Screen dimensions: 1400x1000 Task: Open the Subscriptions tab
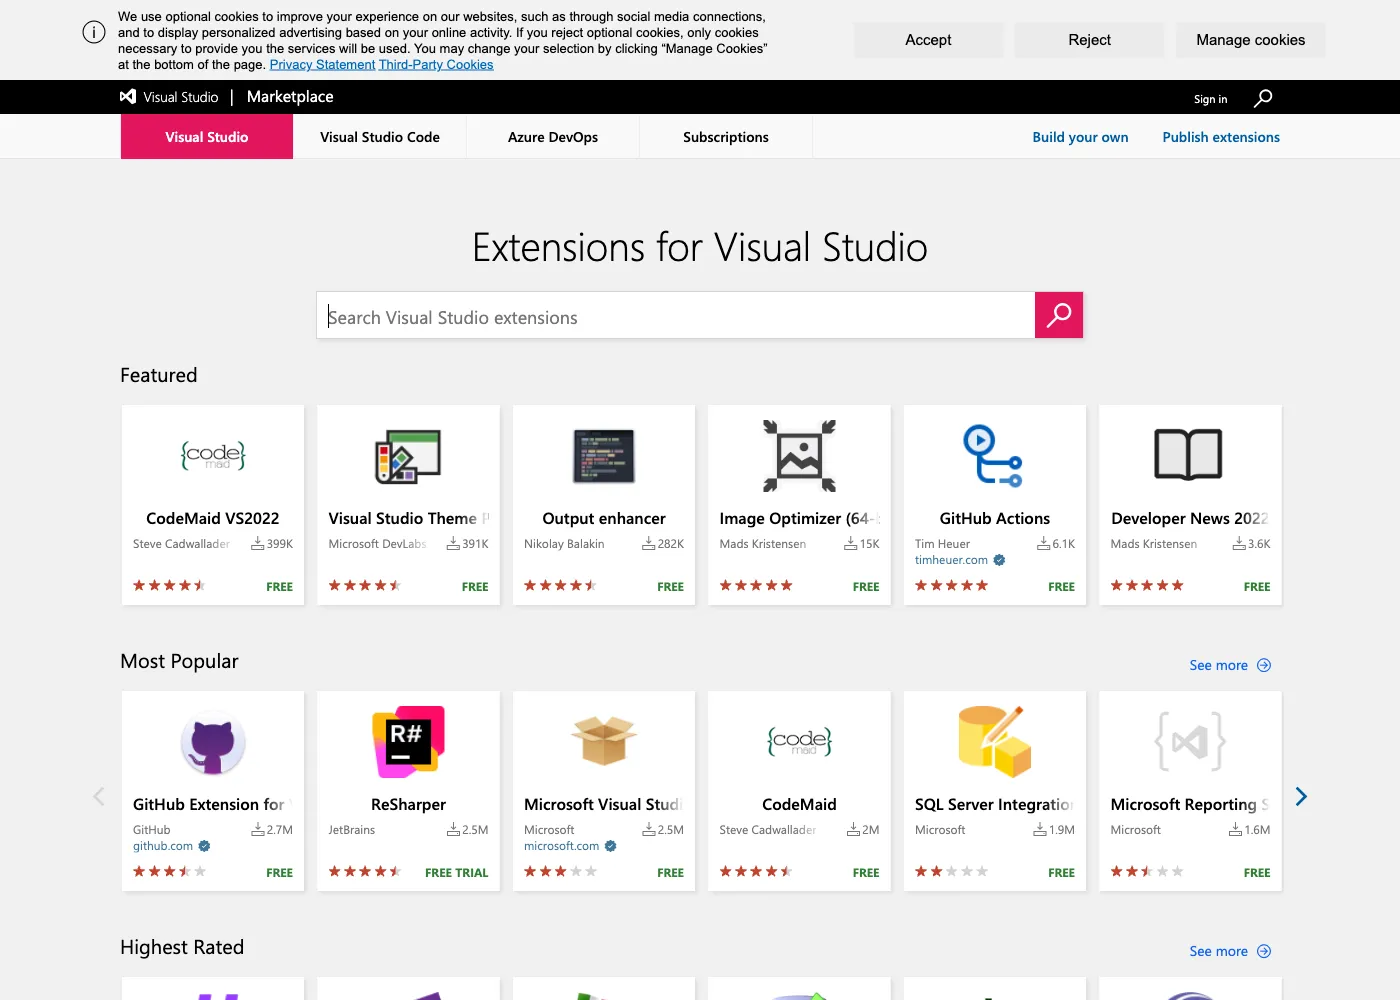[x=726, y=137]
